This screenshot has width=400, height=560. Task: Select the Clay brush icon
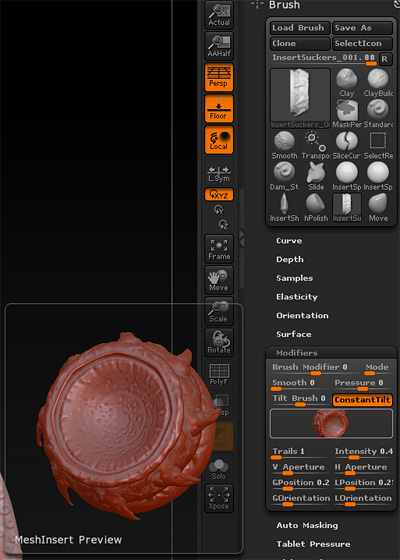pos(346,83)
